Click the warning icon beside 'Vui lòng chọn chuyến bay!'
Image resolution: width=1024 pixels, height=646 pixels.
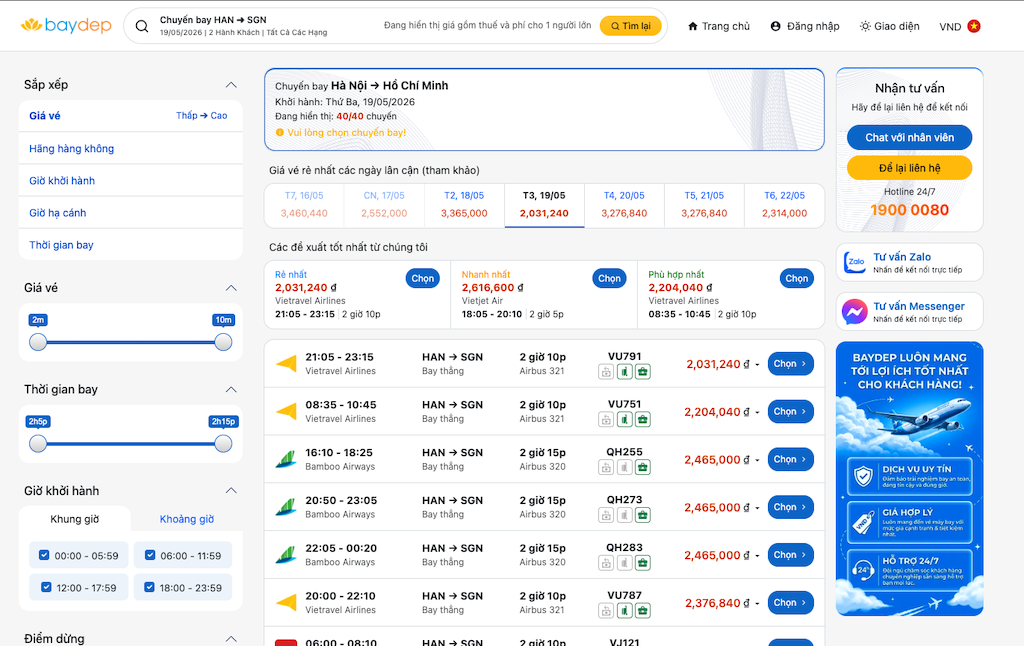[280, 133]
